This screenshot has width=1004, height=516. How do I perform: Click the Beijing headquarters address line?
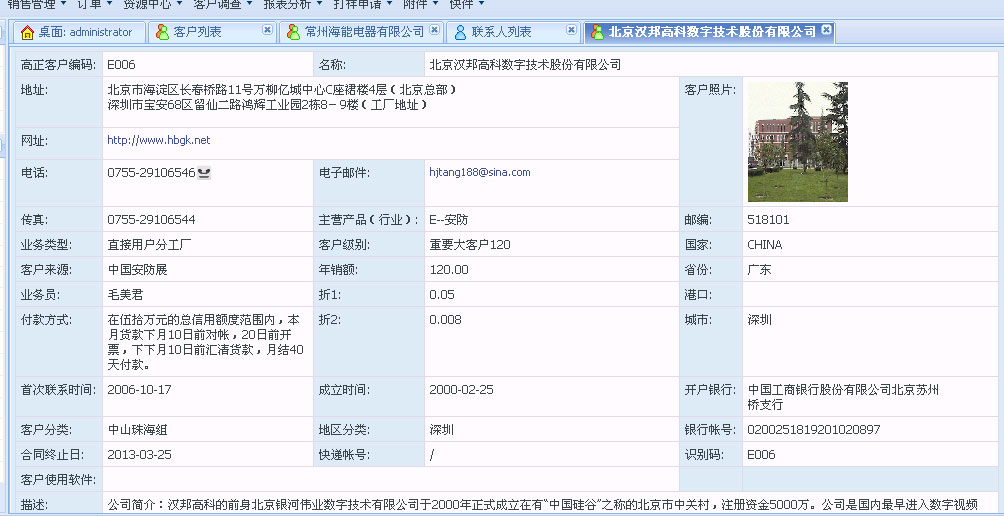pos(282,89)
